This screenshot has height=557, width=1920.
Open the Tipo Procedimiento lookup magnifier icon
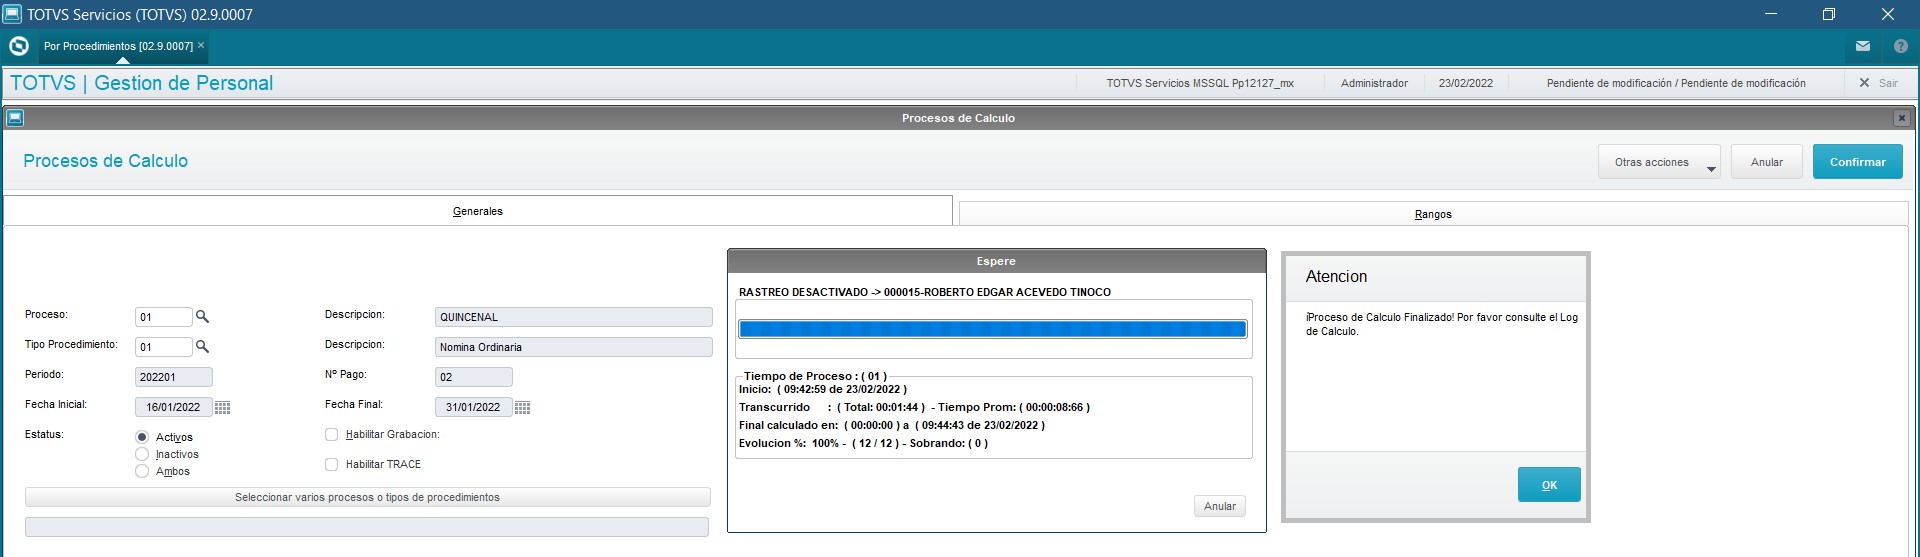(x=202, y=347)
